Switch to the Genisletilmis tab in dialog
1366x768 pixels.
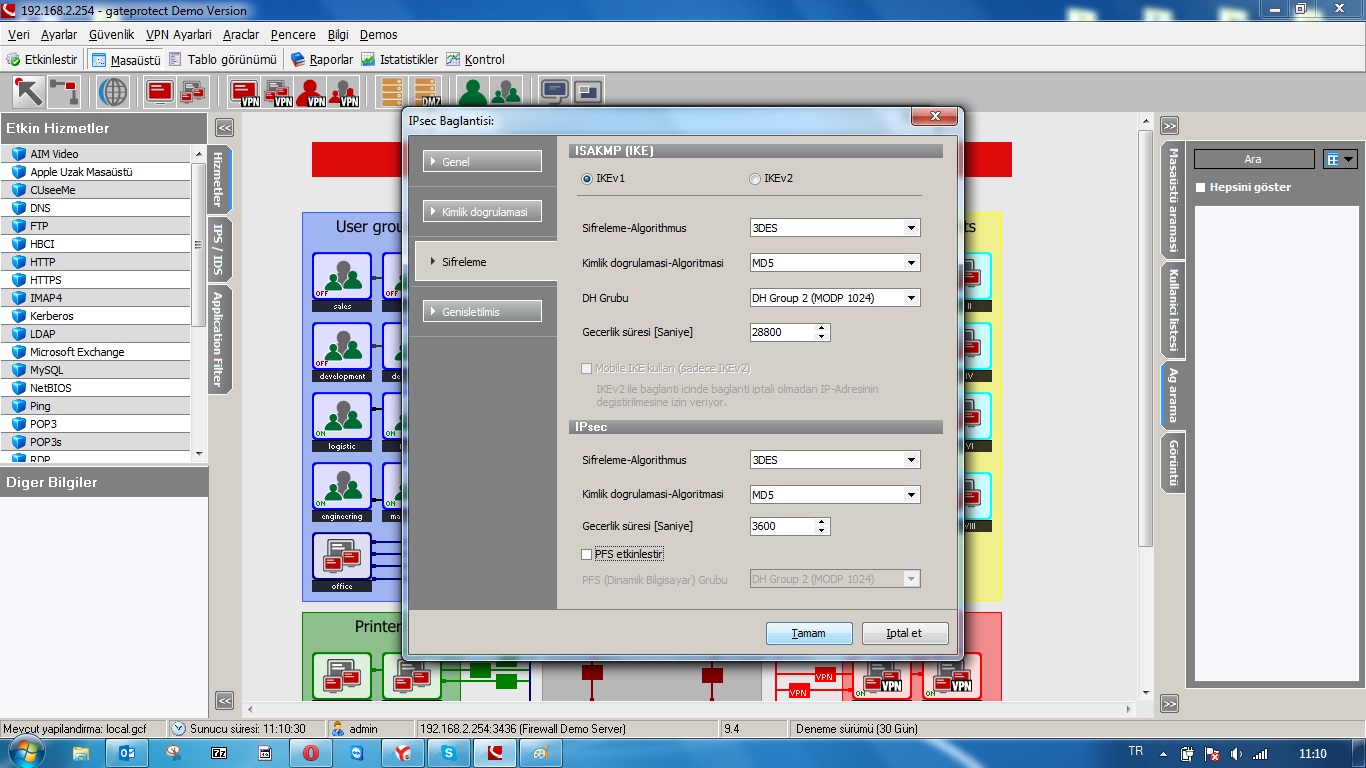click(483, 312)
